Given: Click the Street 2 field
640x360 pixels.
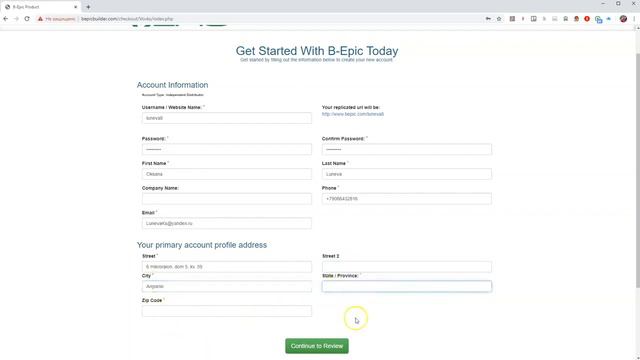Looking at the screenshot, I should tap(407, 267).
